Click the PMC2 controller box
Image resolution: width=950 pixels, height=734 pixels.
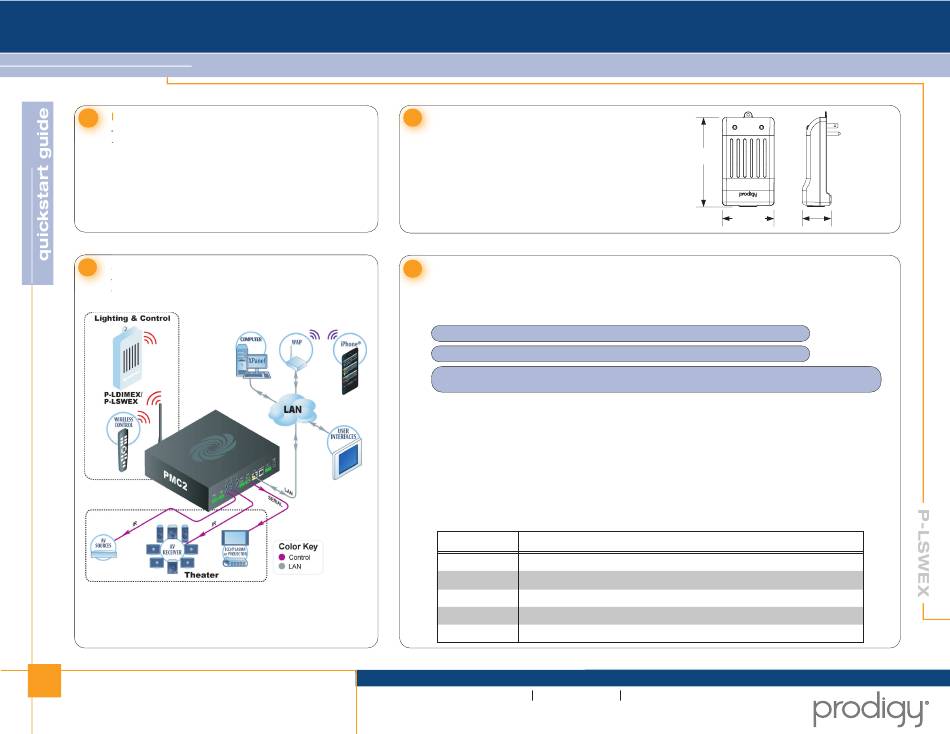click(x=212, y=460)
